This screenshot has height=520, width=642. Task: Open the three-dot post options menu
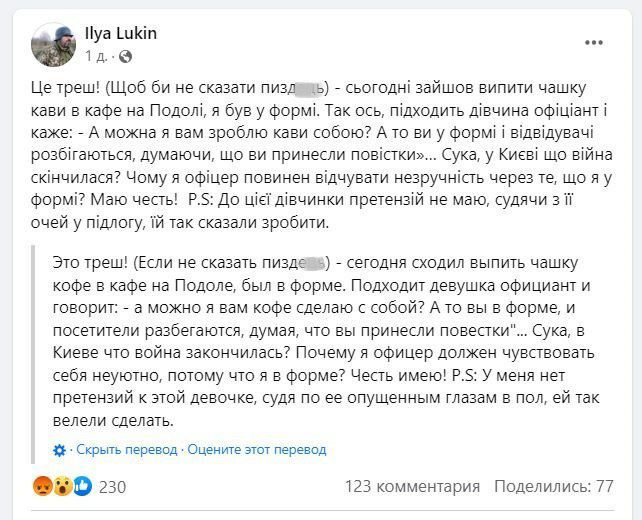(x=594, y=43)
